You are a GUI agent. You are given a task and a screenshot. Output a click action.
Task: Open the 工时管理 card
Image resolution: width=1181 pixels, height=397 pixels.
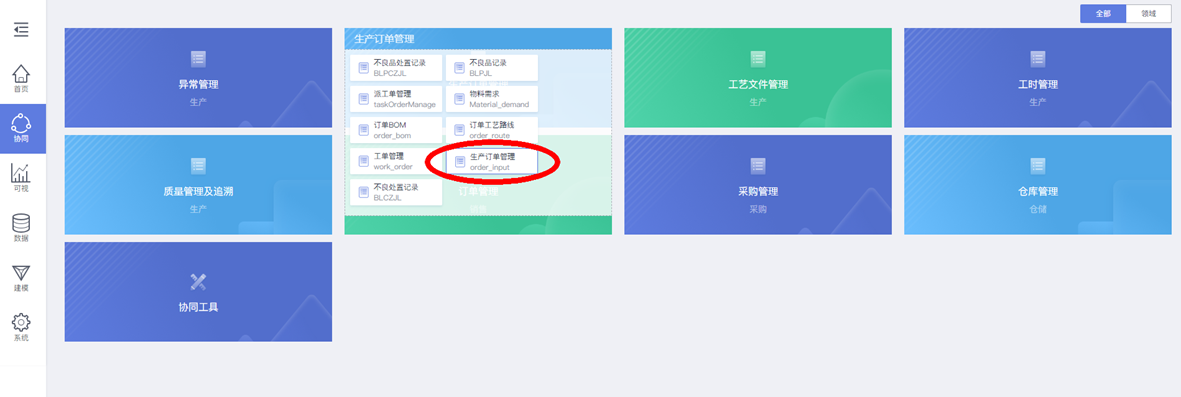pos(1038,78)
